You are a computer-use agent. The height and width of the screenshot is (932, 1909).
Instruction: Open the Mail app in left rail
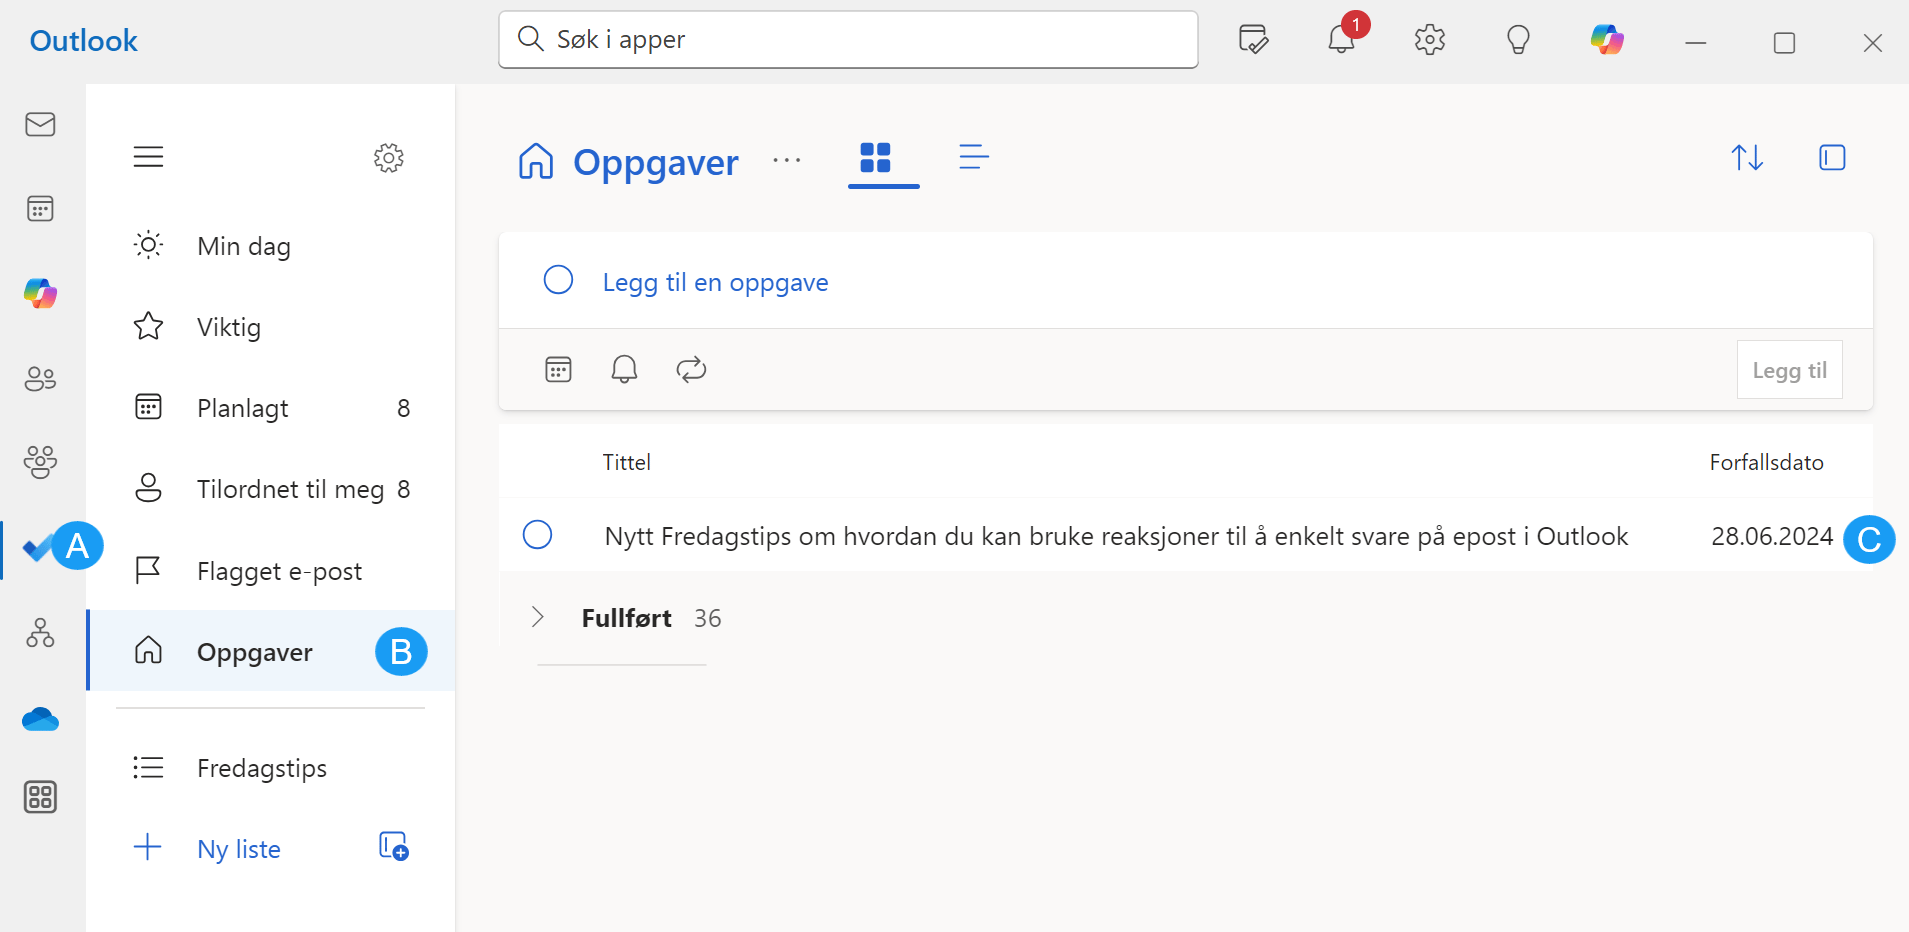pyautogui.click(x=40, y=124)
